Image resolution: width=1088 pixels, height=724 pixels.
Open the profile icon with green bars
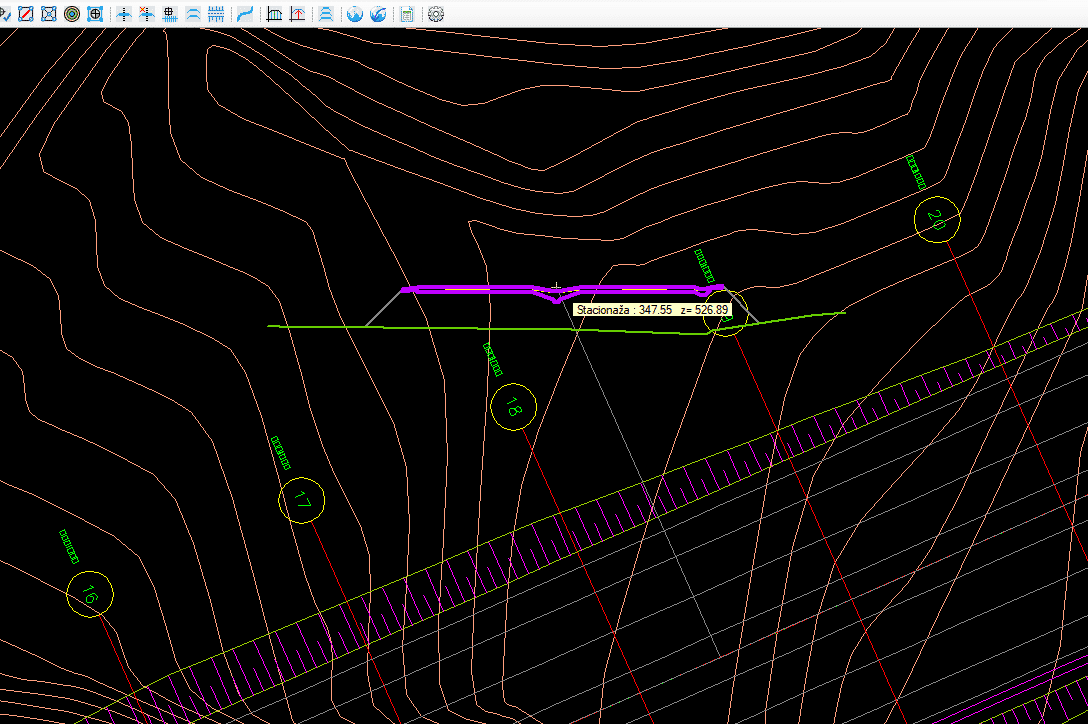274,14
